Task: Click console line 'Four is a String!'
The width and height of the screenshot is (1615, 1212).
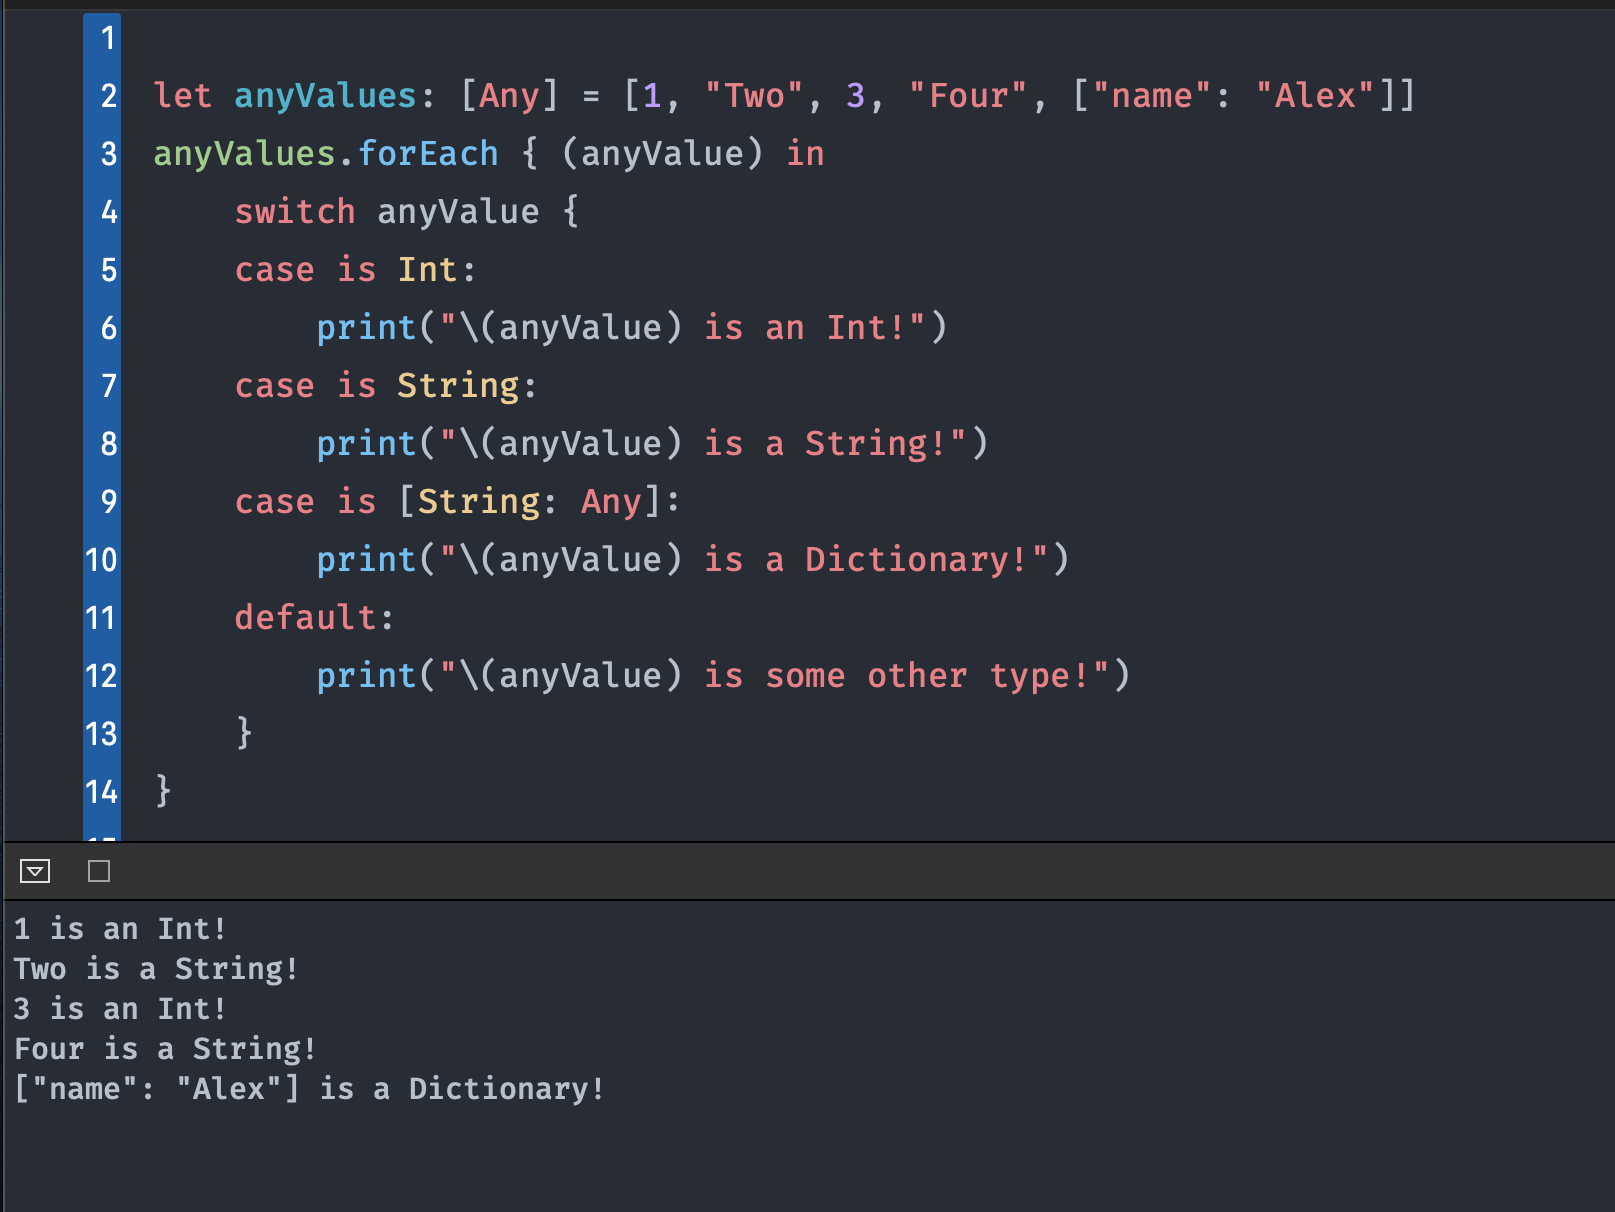Action: 165,1049
